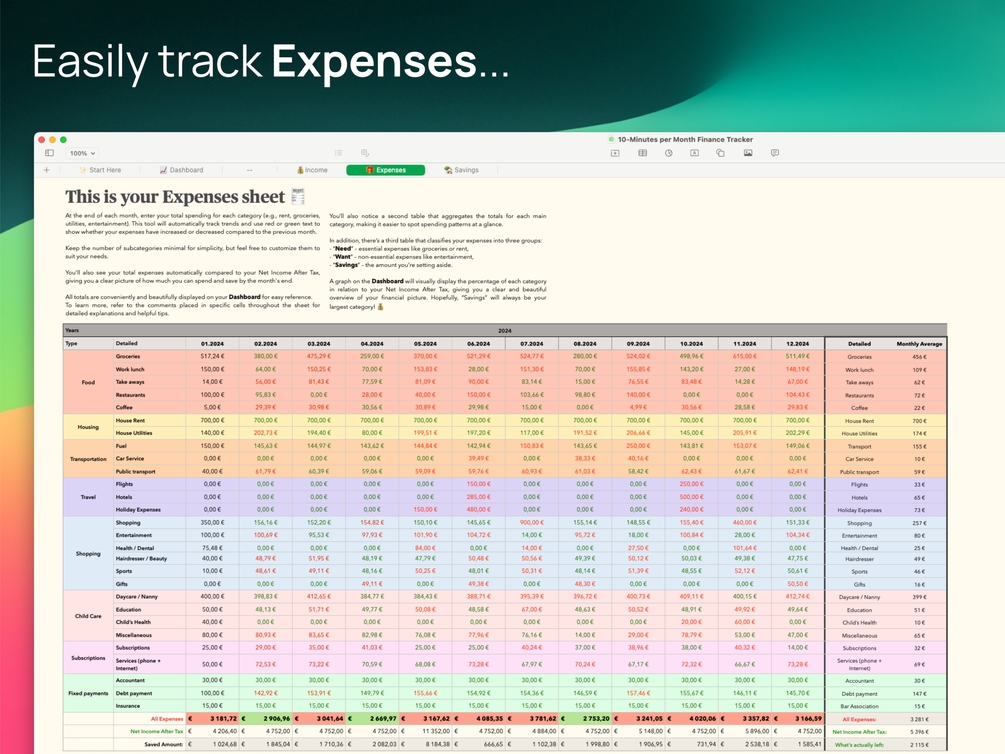
Task: Click the Table toolbar icon
Action: 642,153
